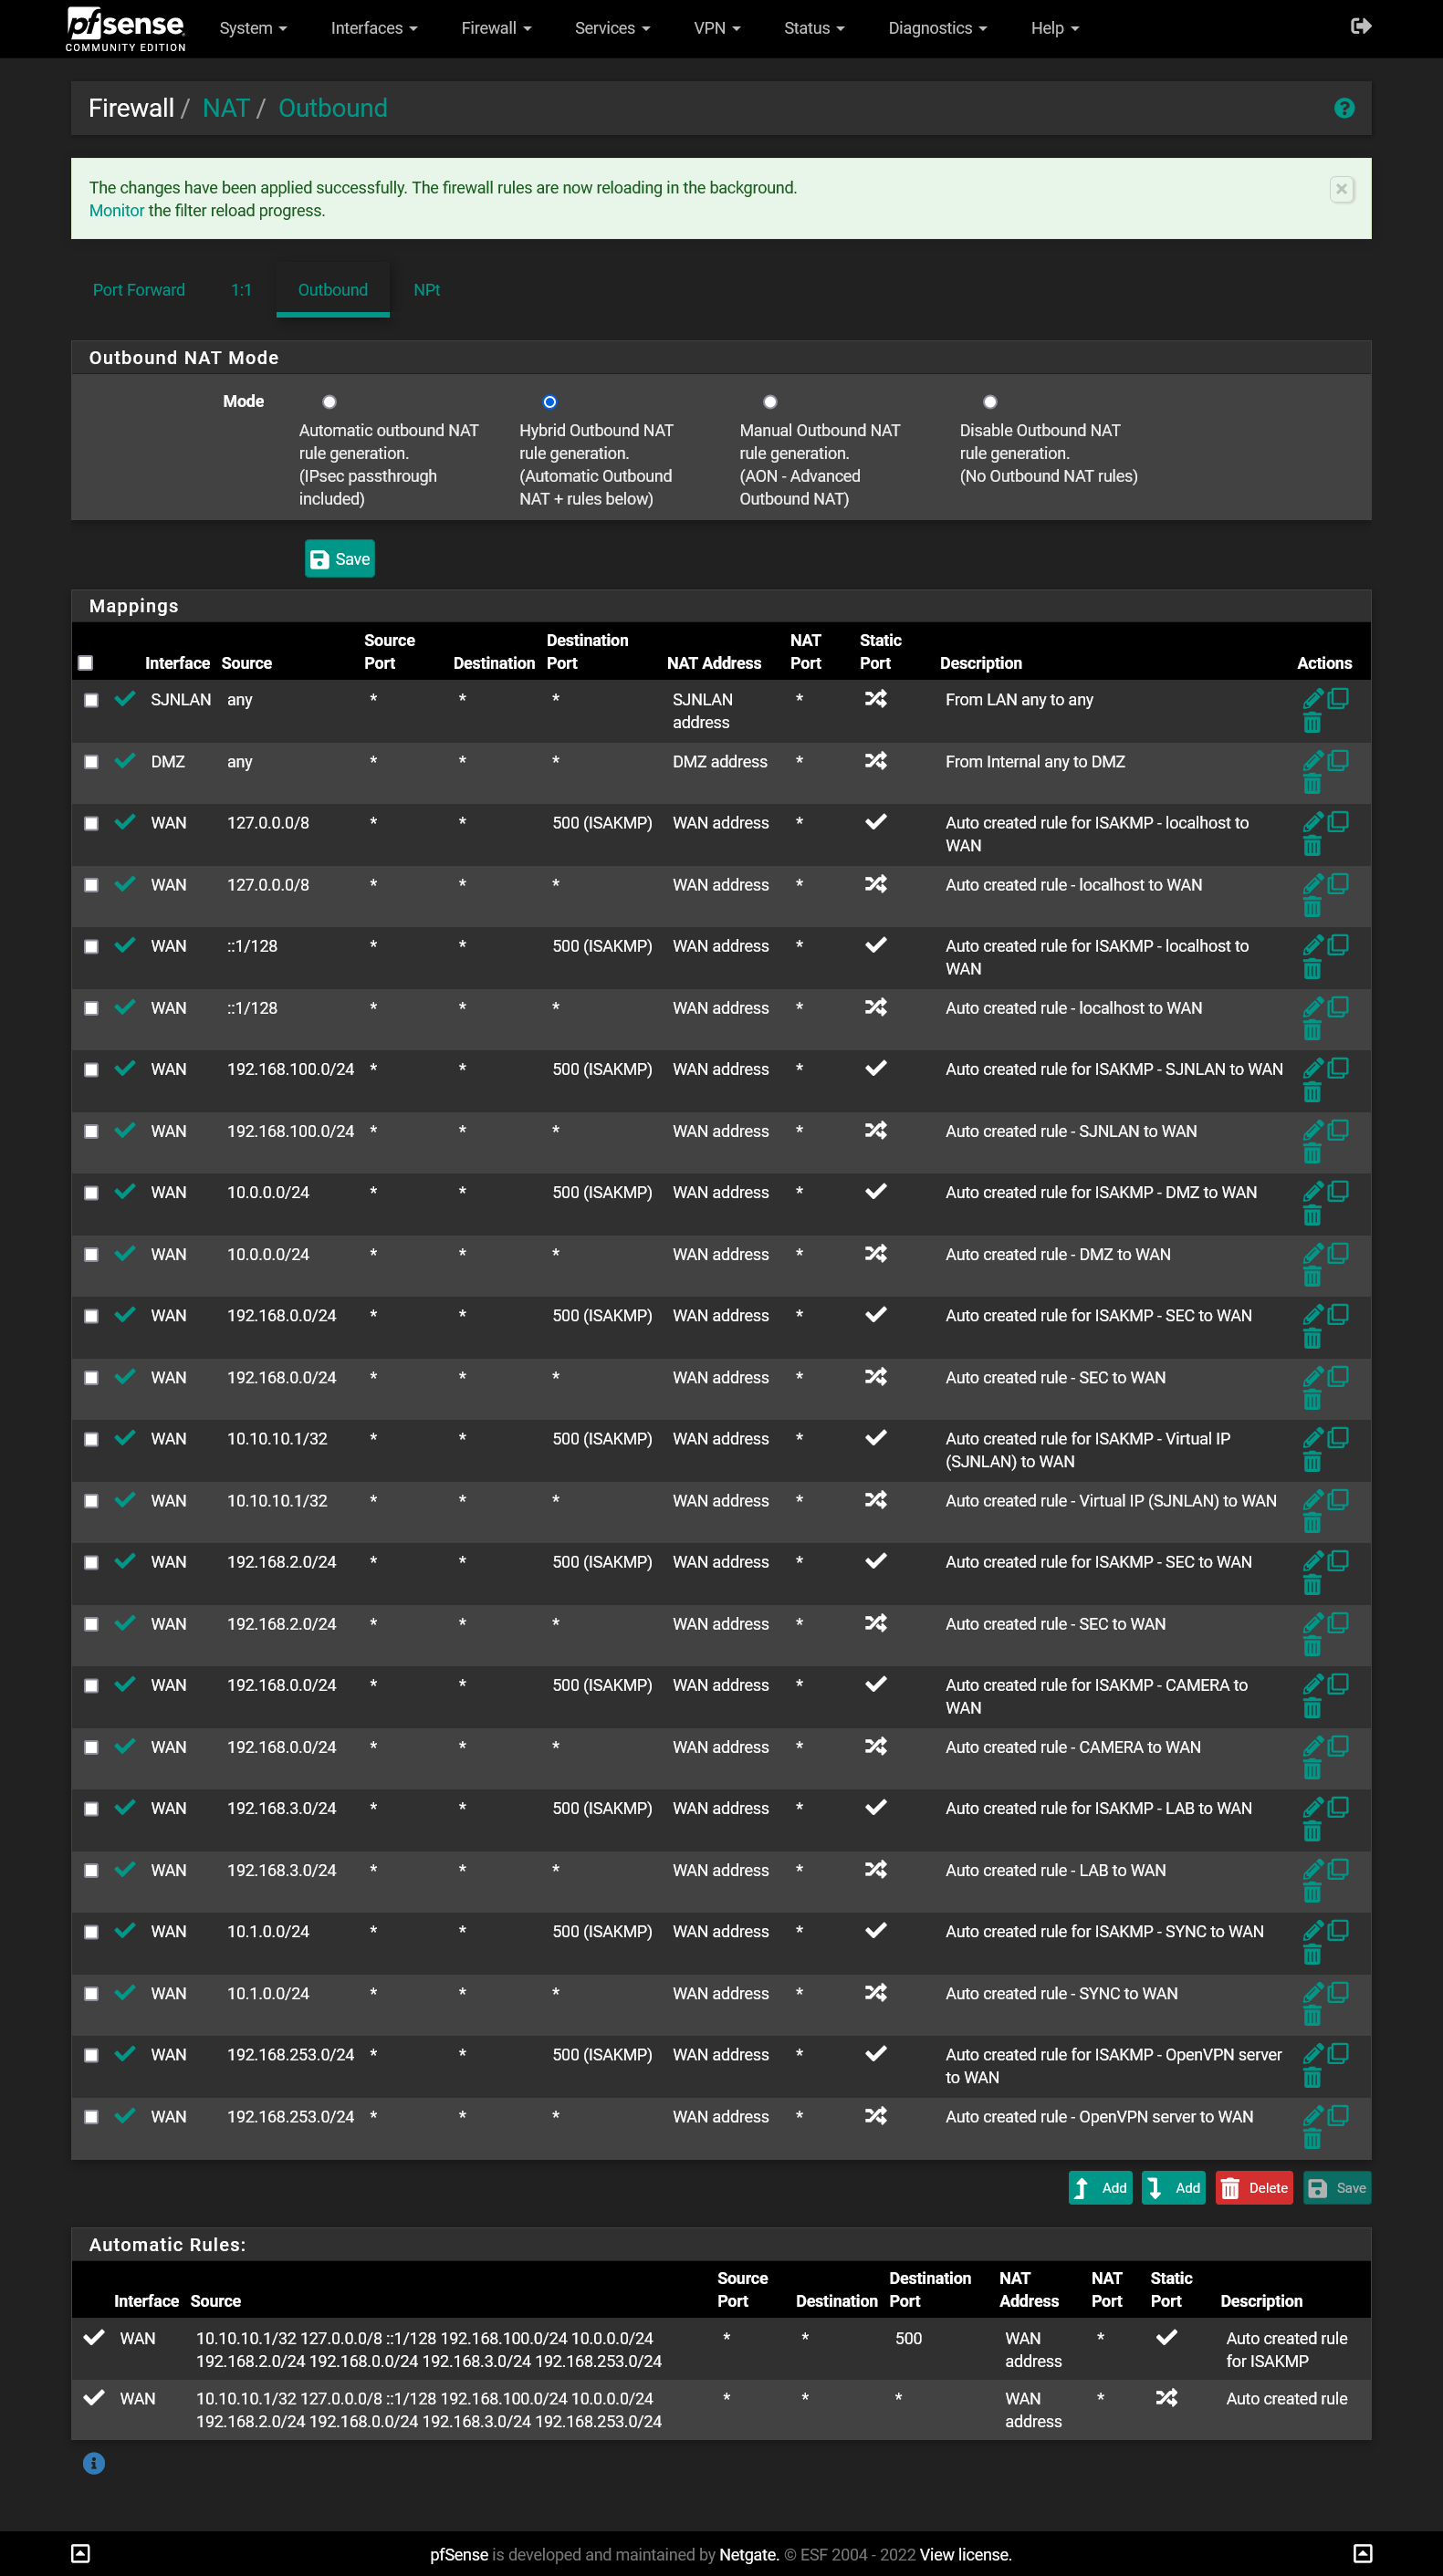Image resolution: width=1443 pixels, height=2576 pixels.
Task: Open the Firewall dropdown menu
Action: (496, 28)
